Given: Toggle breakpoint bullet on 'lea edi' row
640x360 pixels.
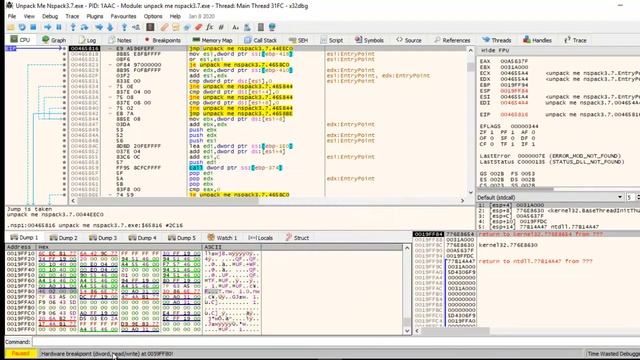Looking at the screenshot, I should (64, 146).
